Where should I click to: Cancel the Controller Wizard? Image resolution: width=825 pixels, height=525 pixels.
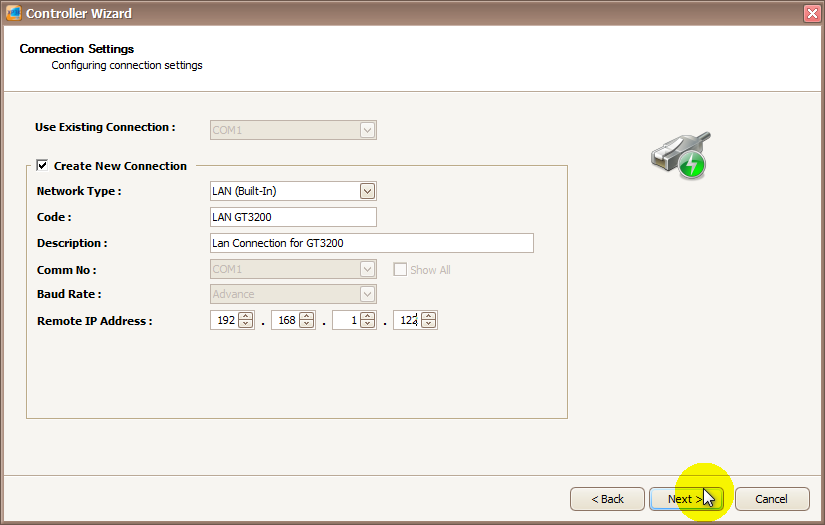pyautogui.click(x=771, y=499)
